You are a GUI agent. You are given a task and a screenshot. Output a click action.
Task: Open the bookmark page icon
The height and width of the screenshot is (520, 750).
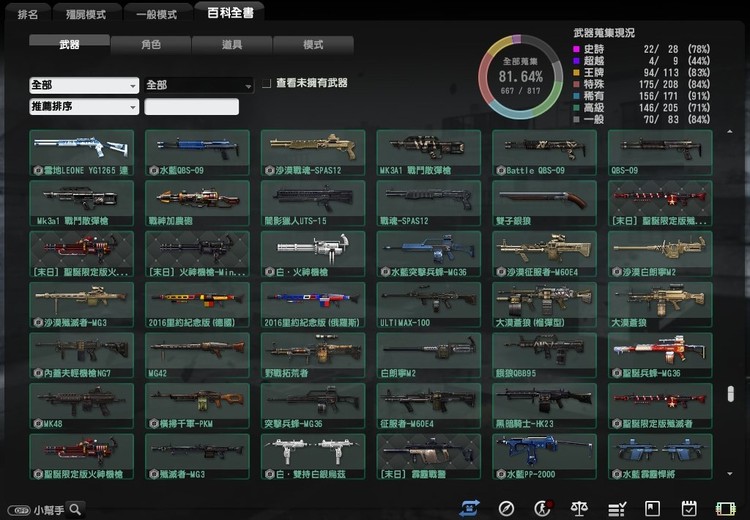[652, 509]
